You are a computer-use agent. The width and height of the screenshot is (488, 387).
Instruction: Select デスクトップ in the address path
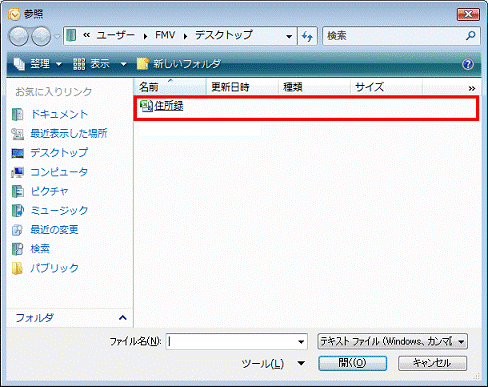(224, 35)
